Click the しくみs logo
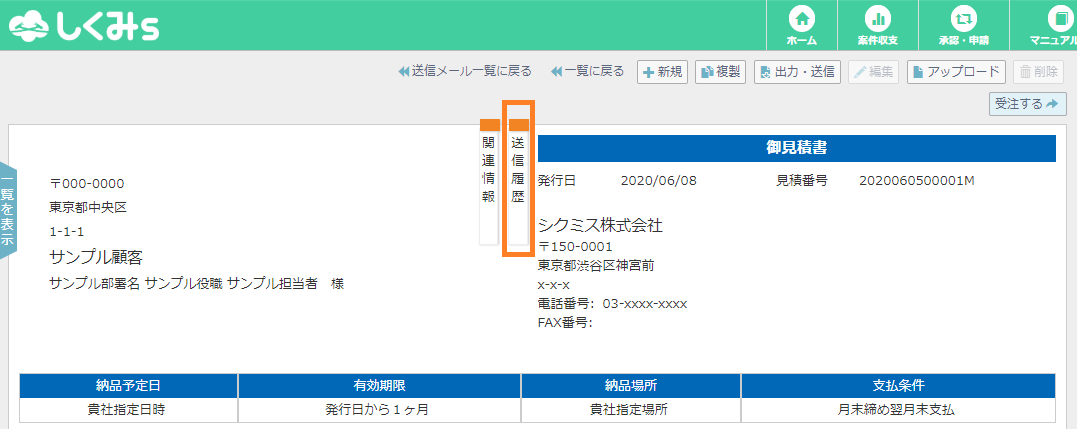Viewport: 1077px width, 429px height. coord(84,25)
